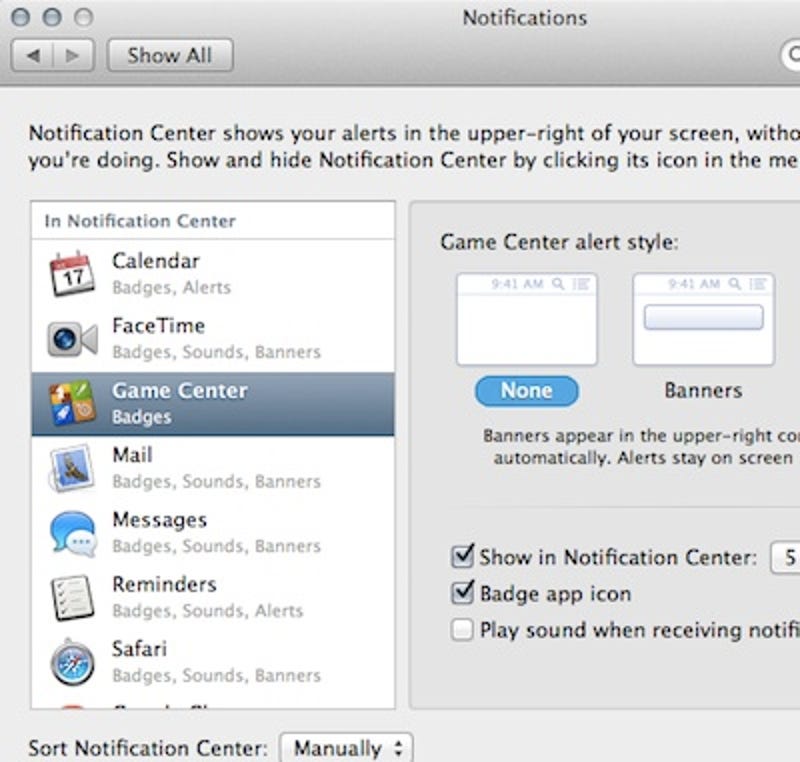Click the window zoom button
800x762 pixels.
[x=84, y=17]
